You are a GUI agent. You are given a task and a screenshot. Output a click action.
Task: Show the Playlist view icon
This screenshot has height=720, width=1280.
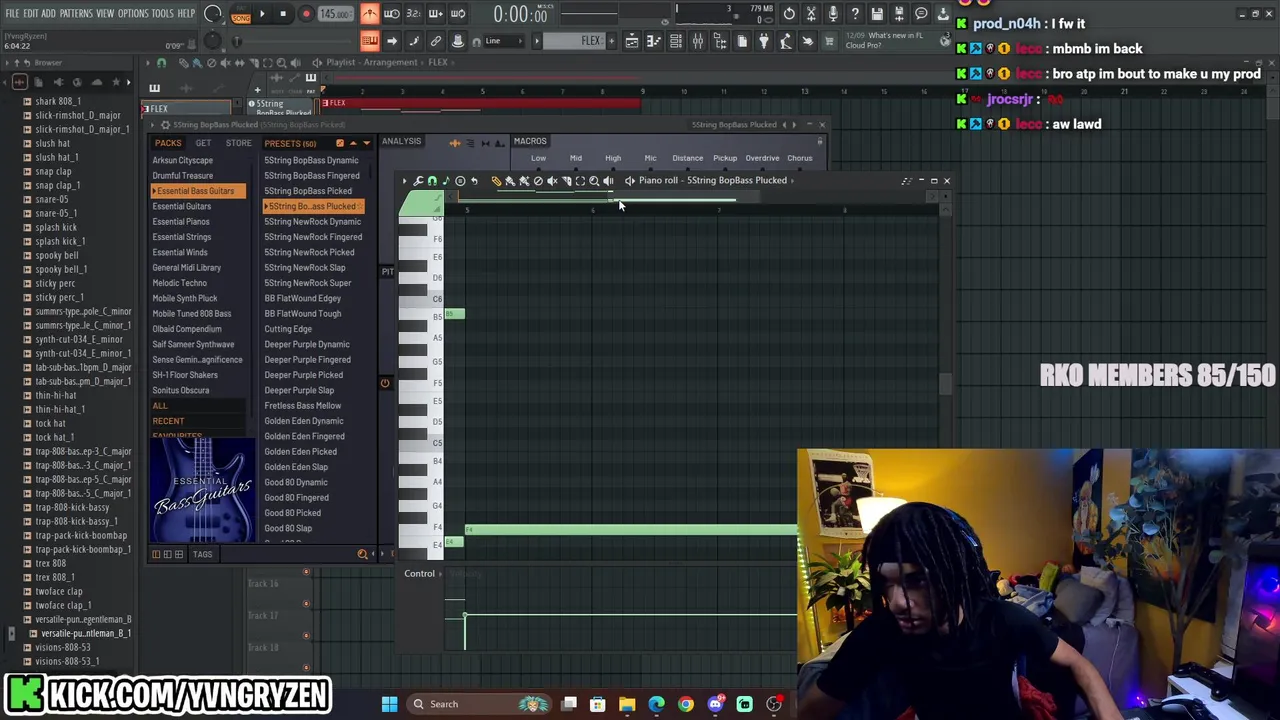pos(632,41)
